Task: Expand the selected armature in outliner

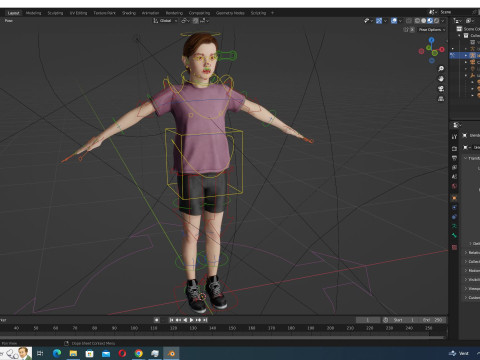Action: [466, 55]
